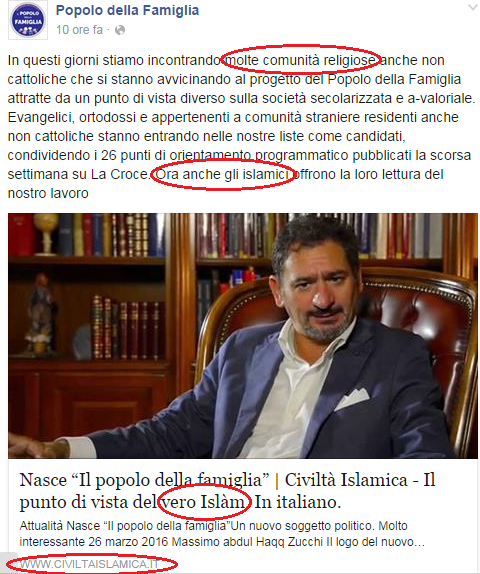This screenshot has height=574, width=480.
Task: Open the linked article preview image
Action: point(243,336)
